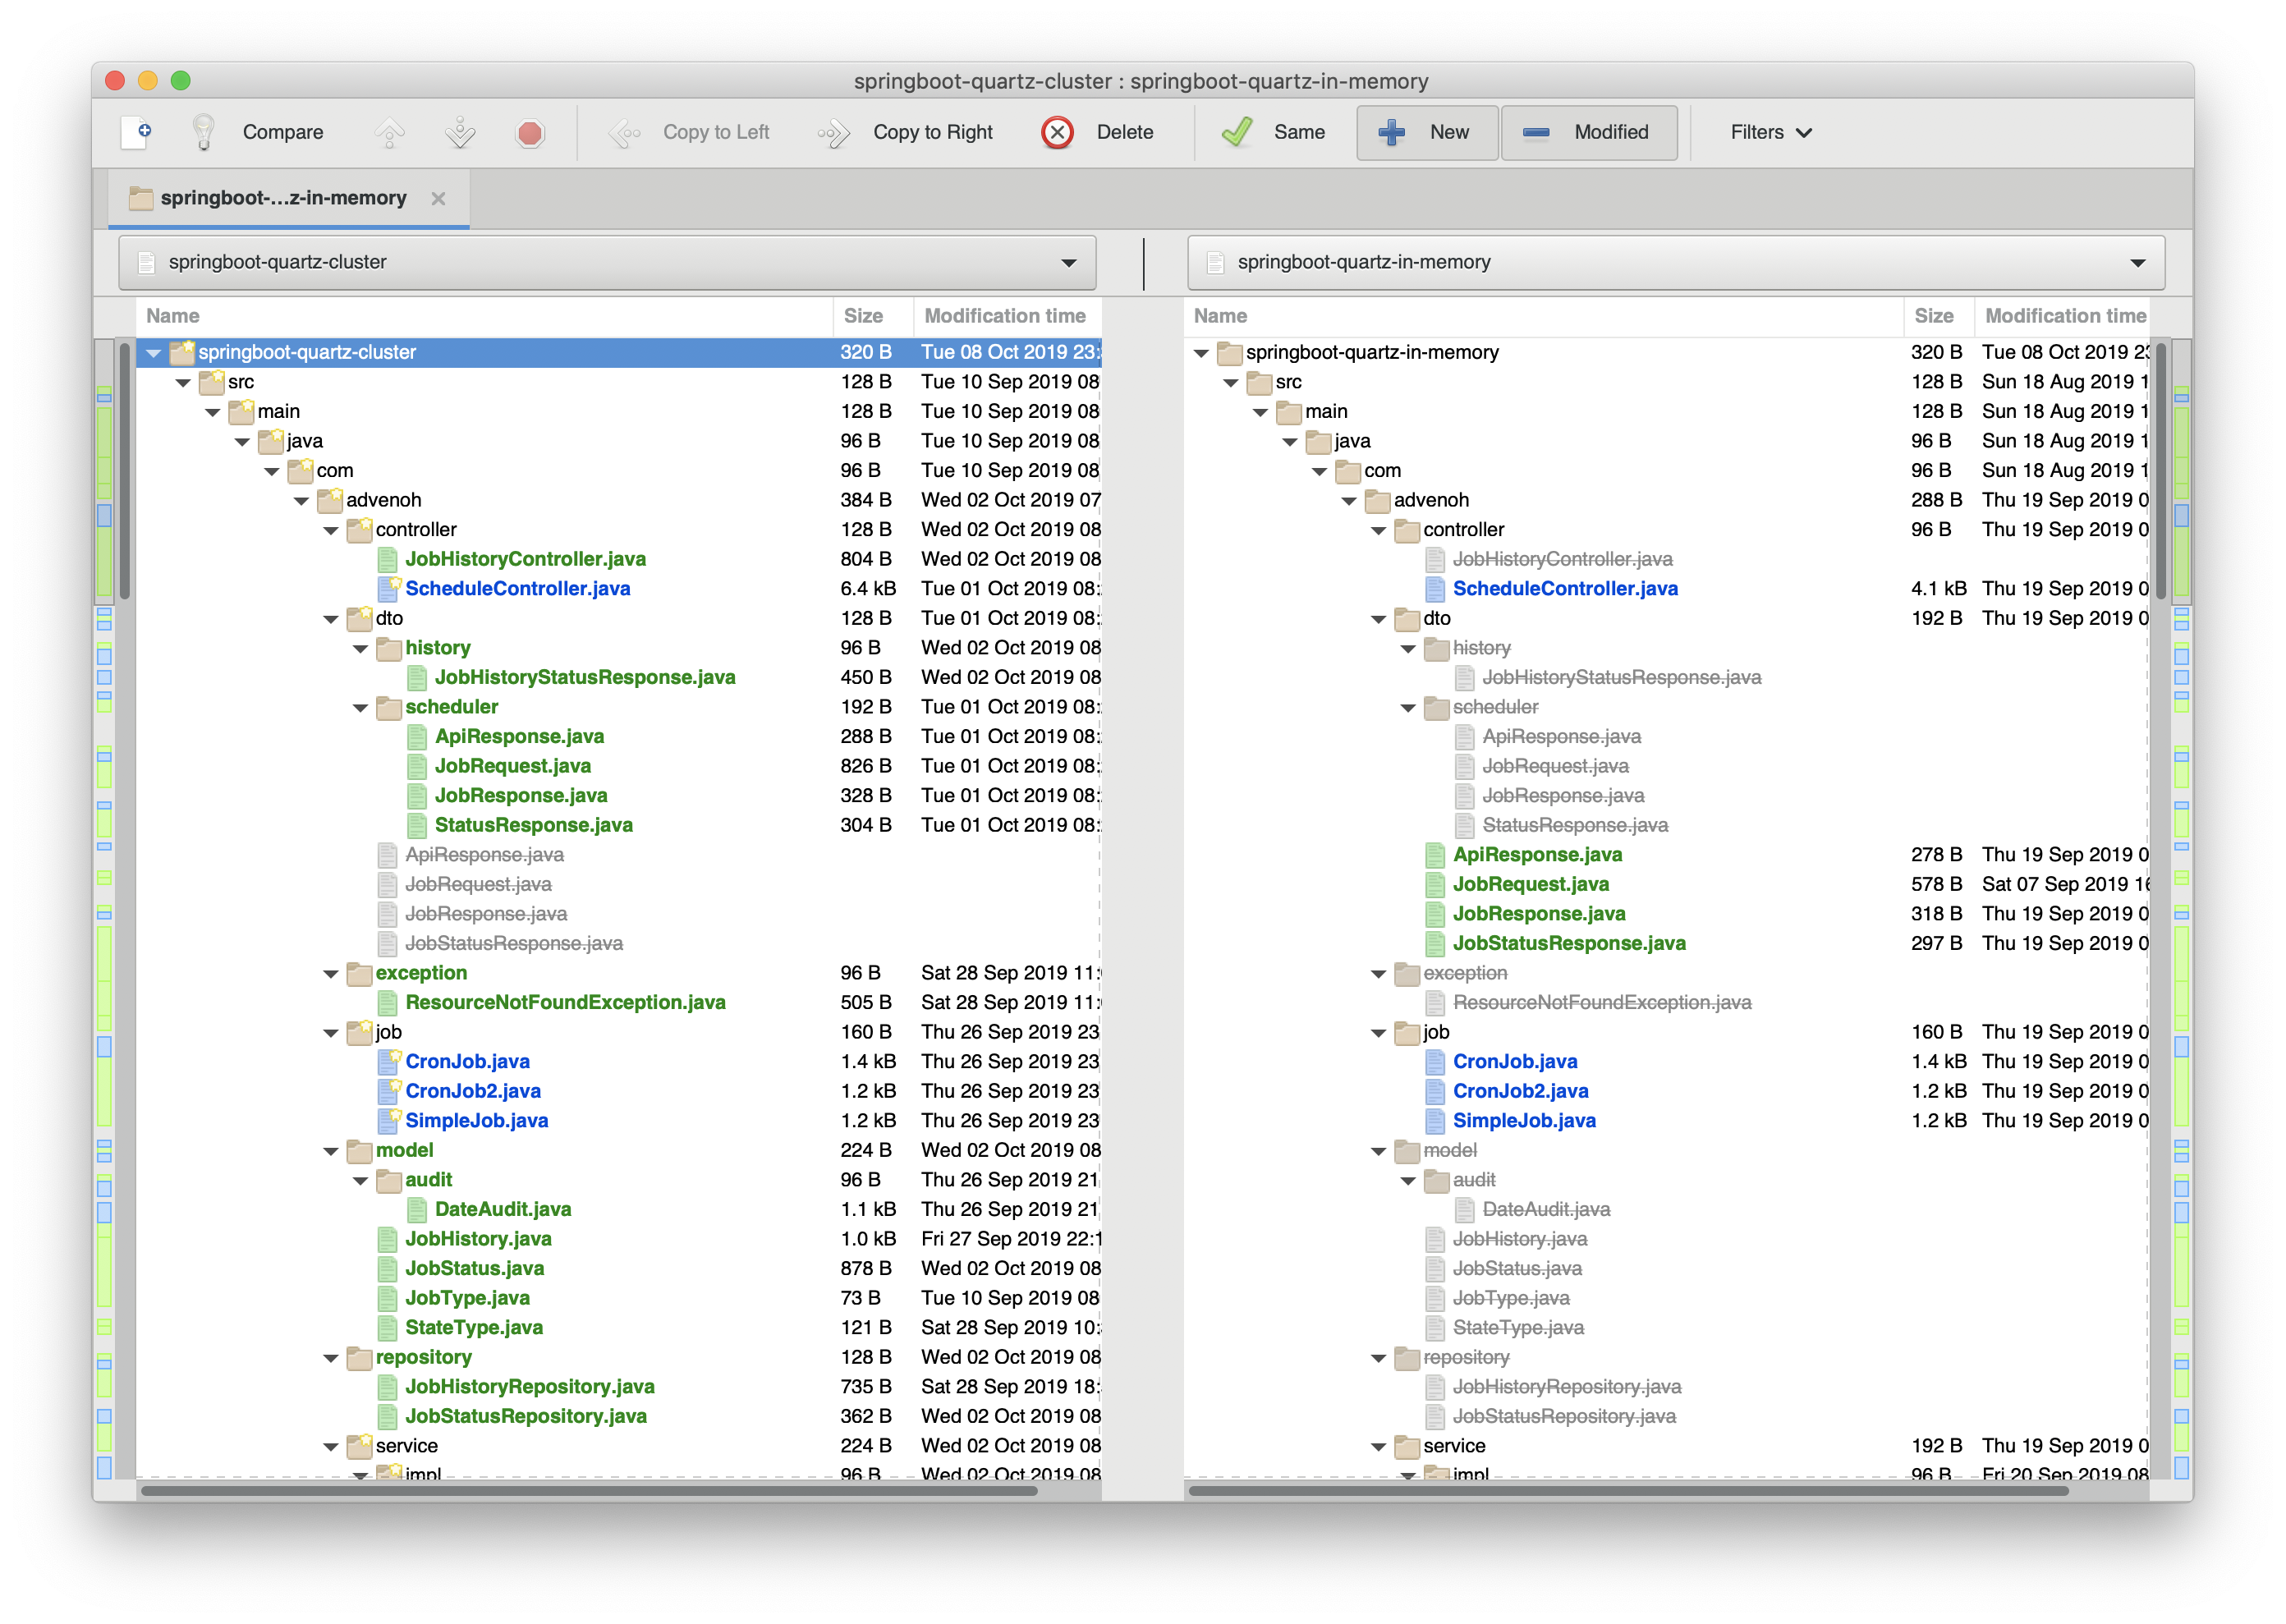Click the Compare lightbulb icon
This screenshot has height=1624, width=2286.
point(204,132)
